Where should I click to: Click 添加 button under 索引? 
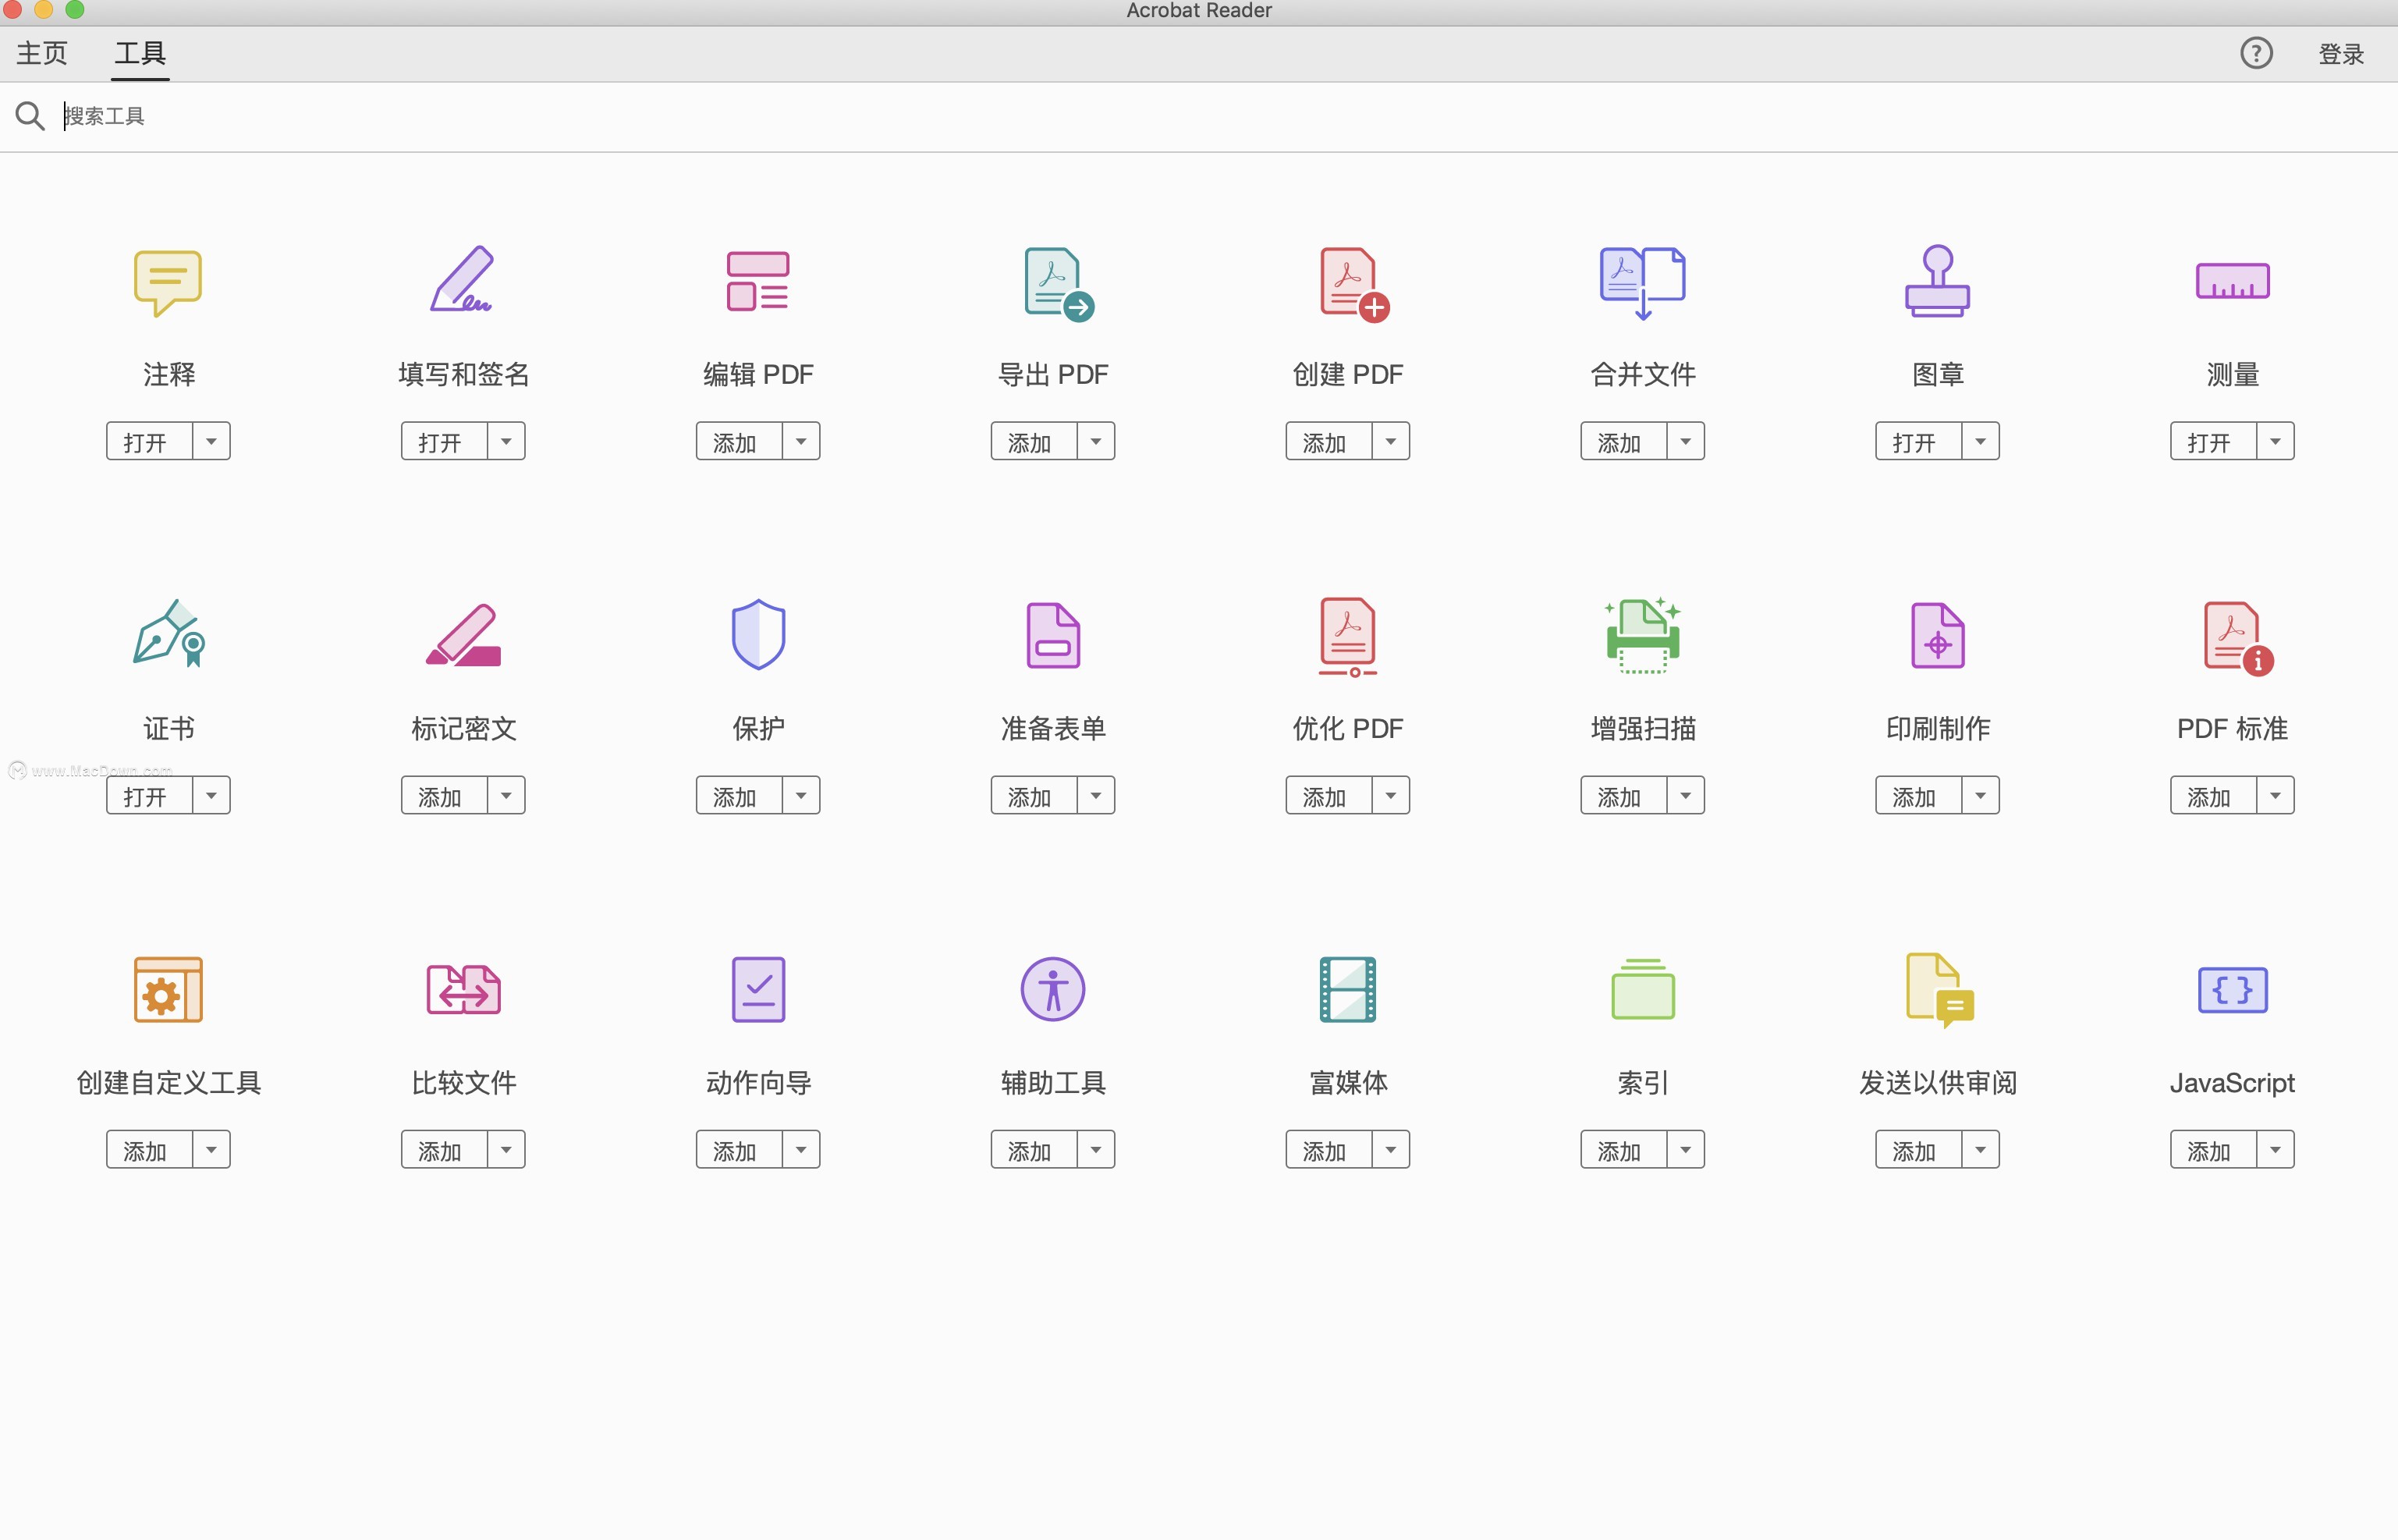click(x=1624, y=1149)
